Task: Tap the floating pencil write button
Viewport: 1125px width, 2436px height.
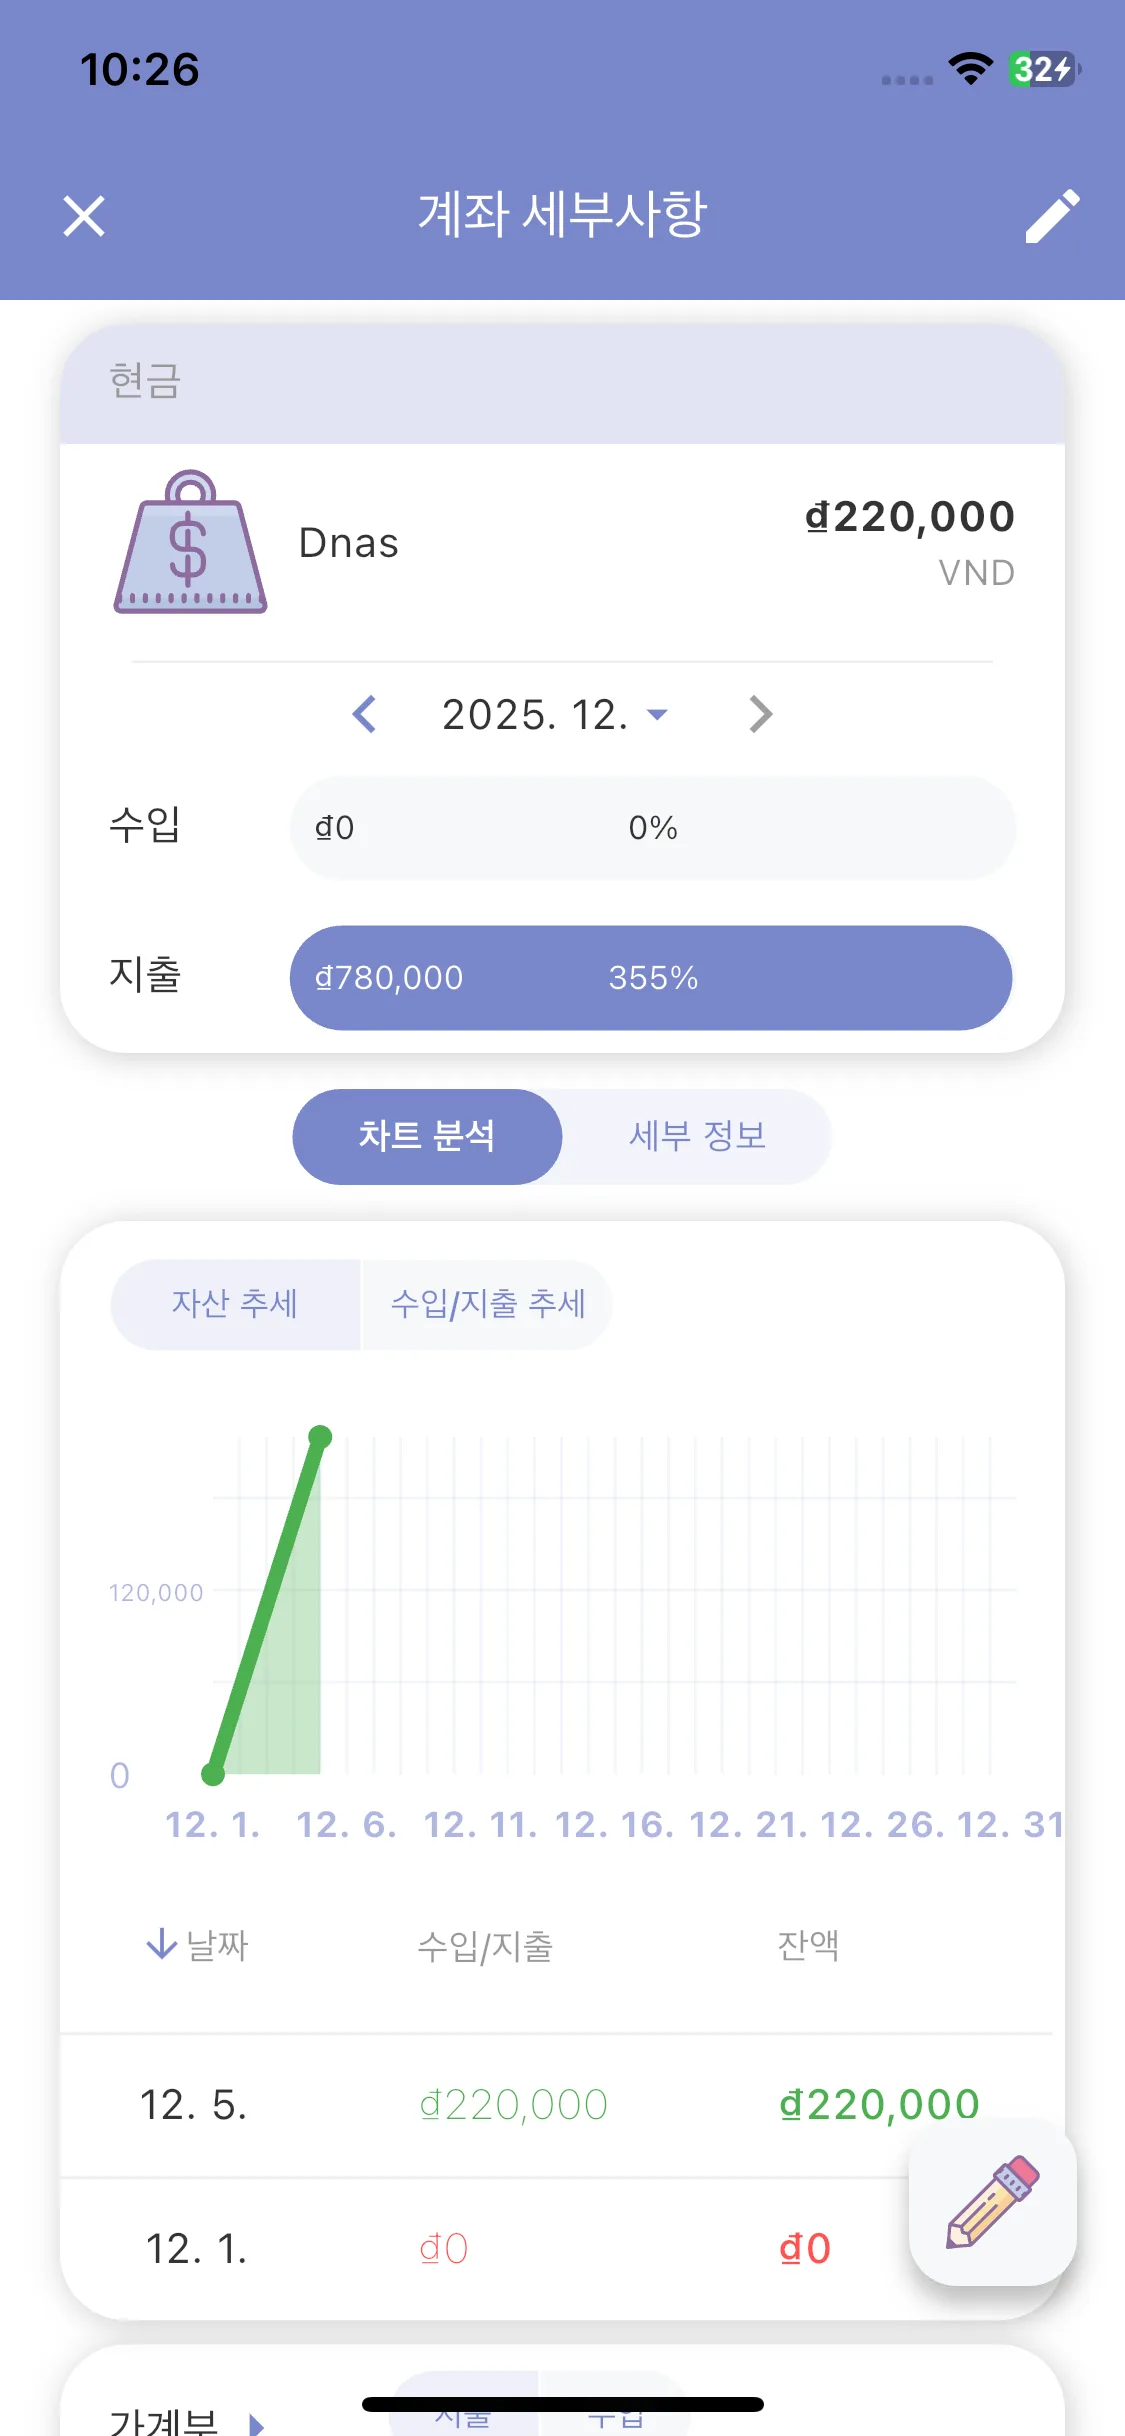Action: (992, 2202)
